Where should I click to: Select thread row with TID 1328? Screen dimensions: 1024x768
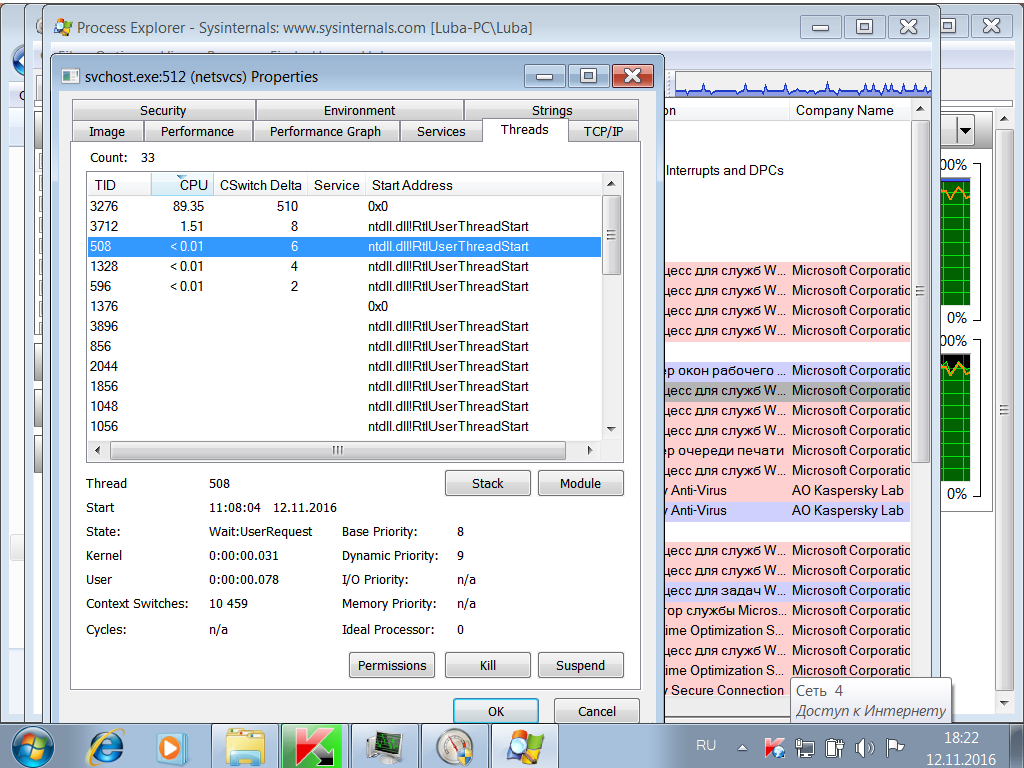[x=344, y=266]
